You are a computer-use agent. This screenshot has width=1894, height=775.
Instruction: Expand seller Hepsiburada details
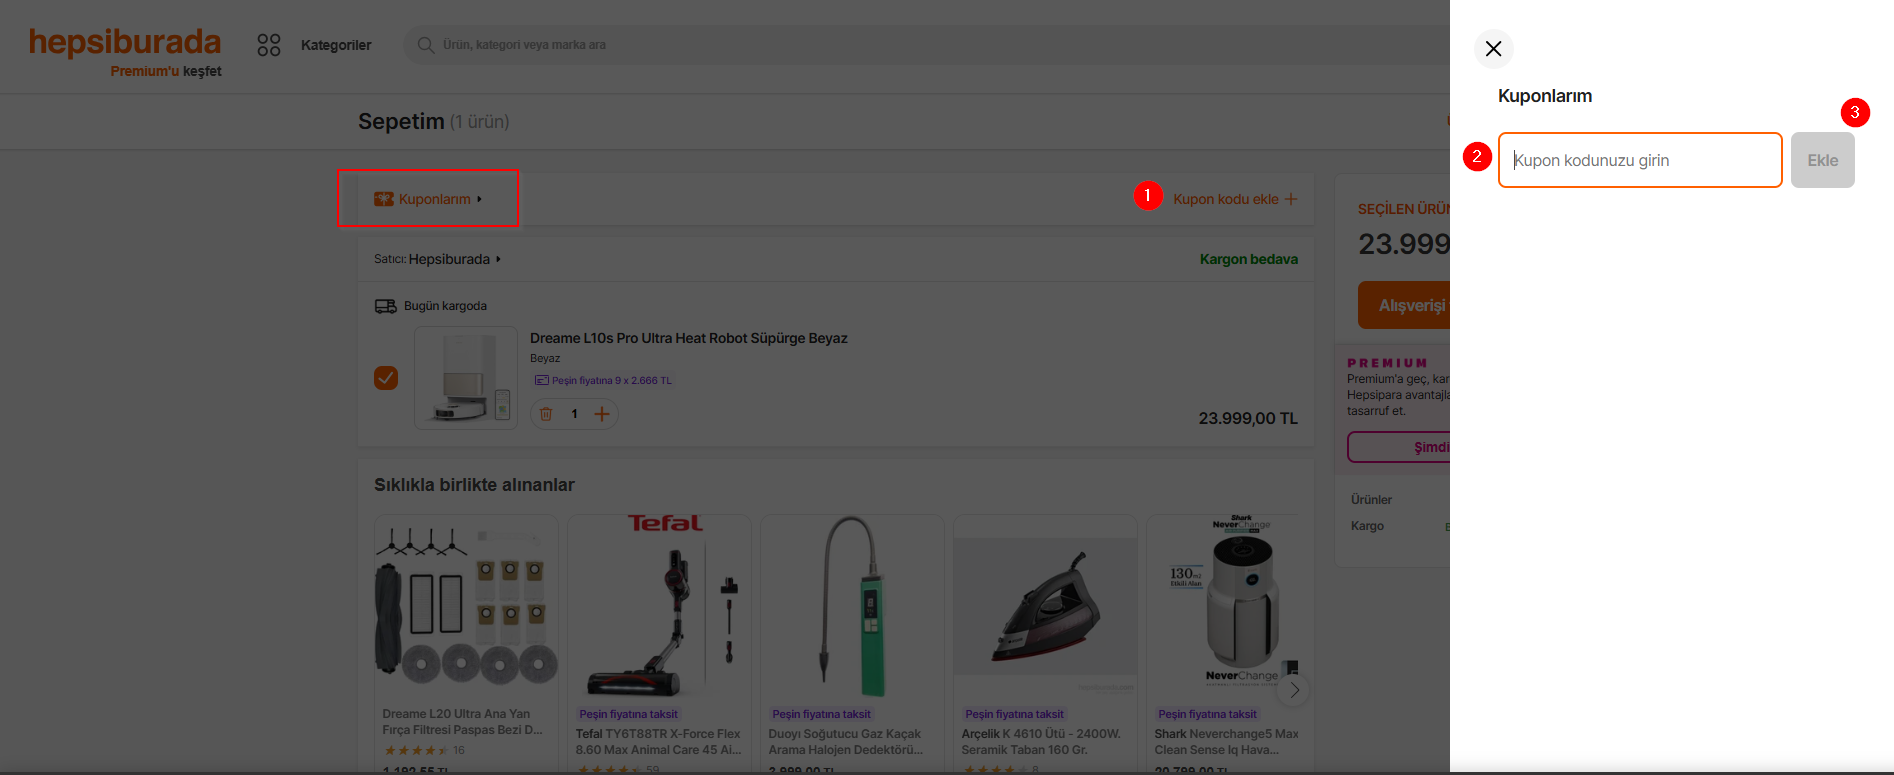pyautogui.click(x=454, y=259)
